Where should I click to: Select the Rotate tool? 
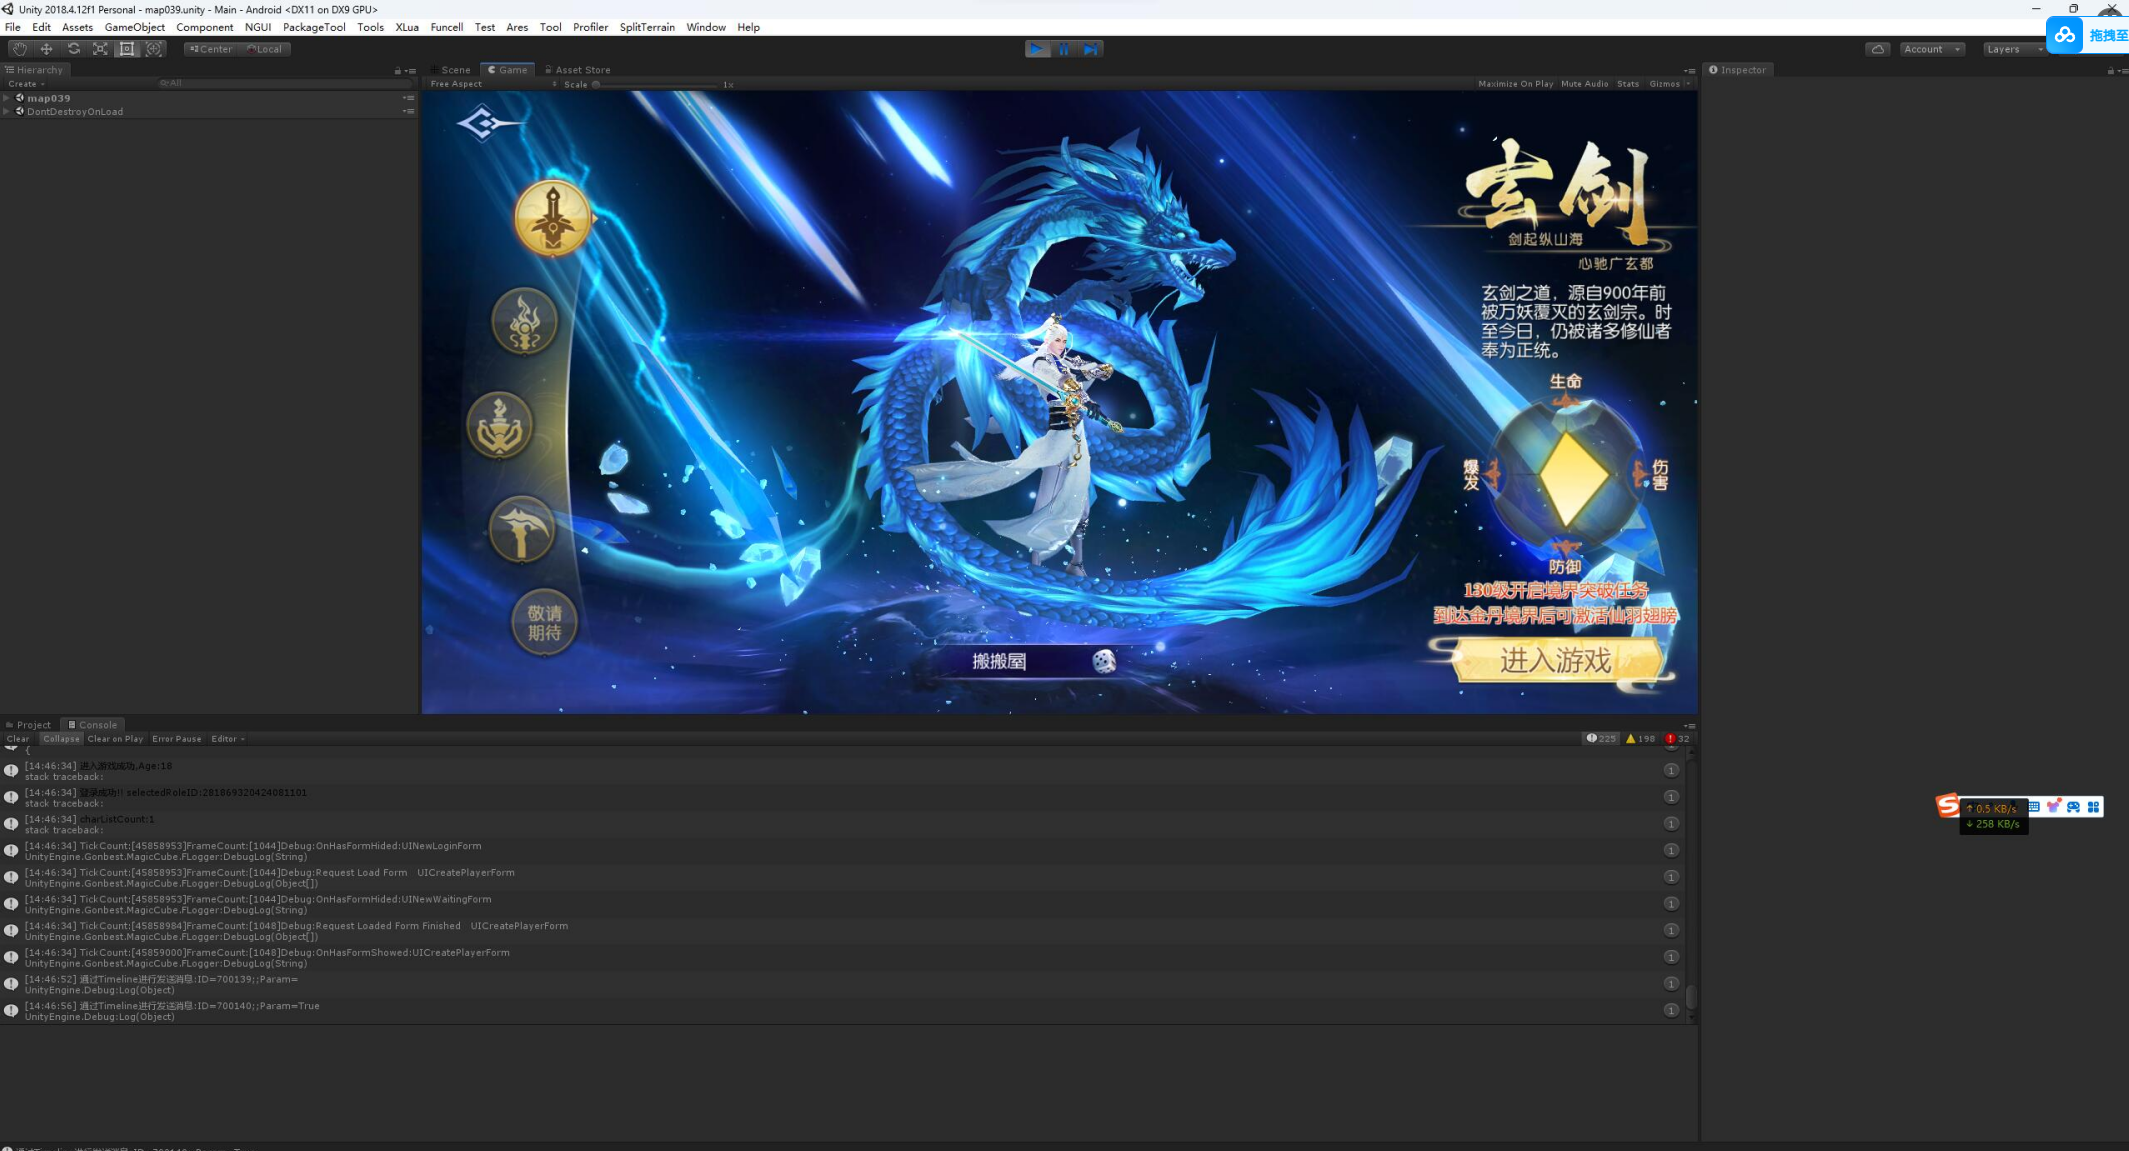[73, 49]
